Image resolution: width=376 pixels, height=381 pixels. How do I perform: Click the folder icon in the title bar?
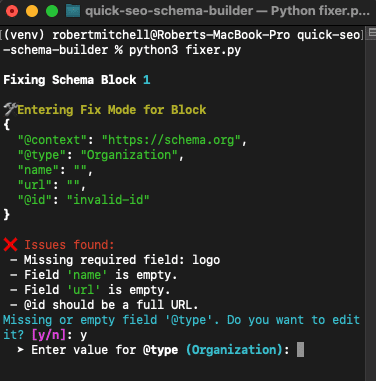(73, 11)
